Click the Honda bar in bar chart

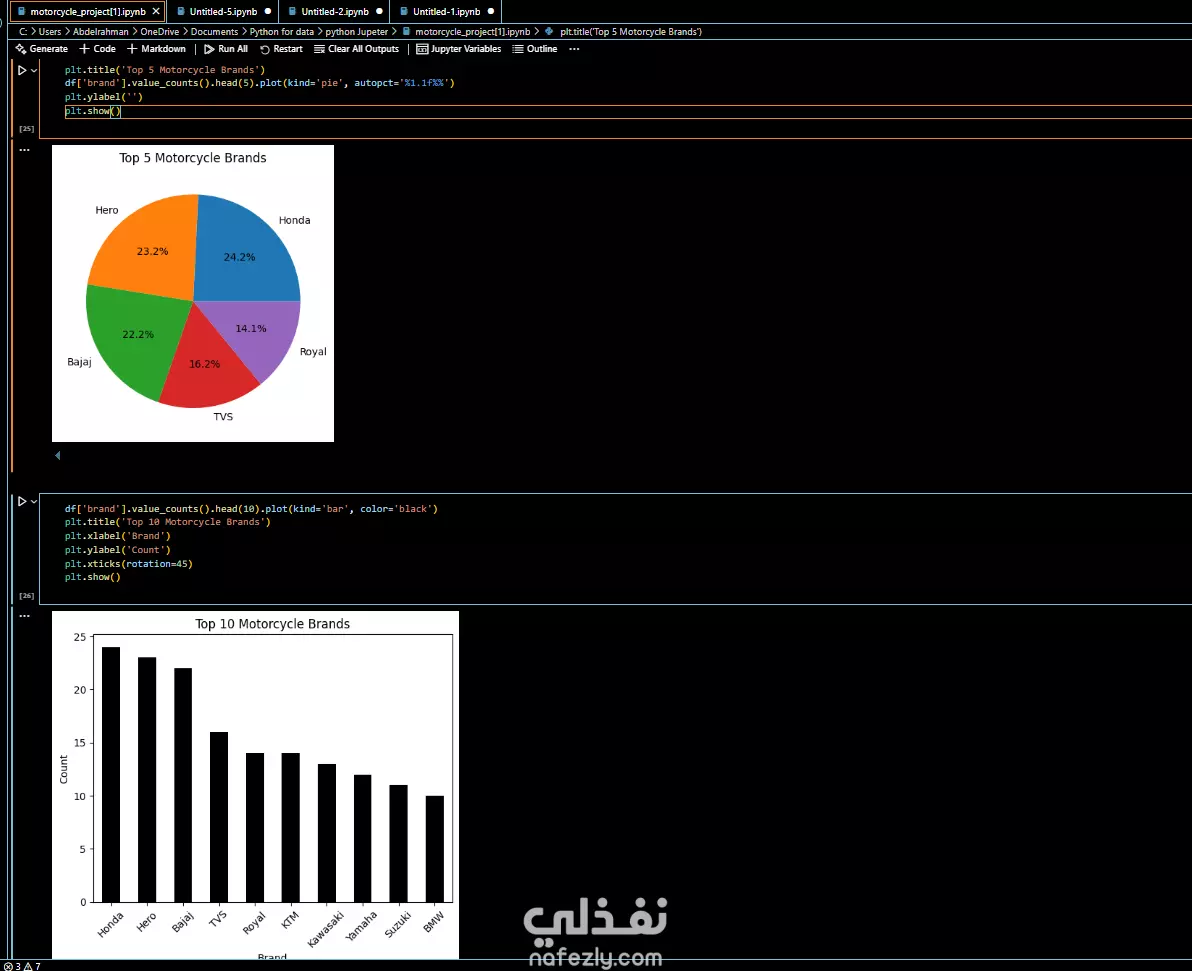coord(111,774)
